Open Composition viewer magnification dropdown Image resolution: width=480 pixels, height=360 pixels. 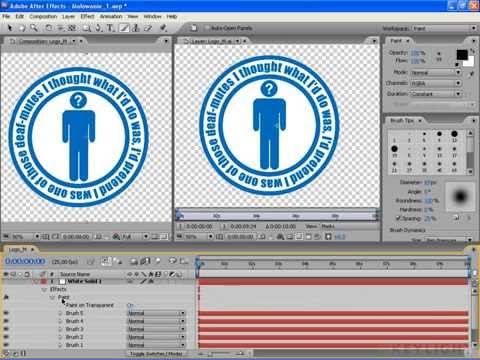point(25,237)
